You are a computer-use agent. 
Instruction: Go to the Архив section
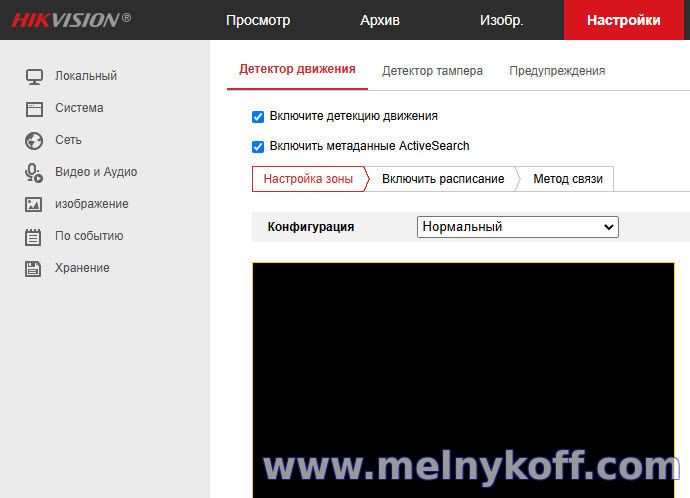(380, 20)
